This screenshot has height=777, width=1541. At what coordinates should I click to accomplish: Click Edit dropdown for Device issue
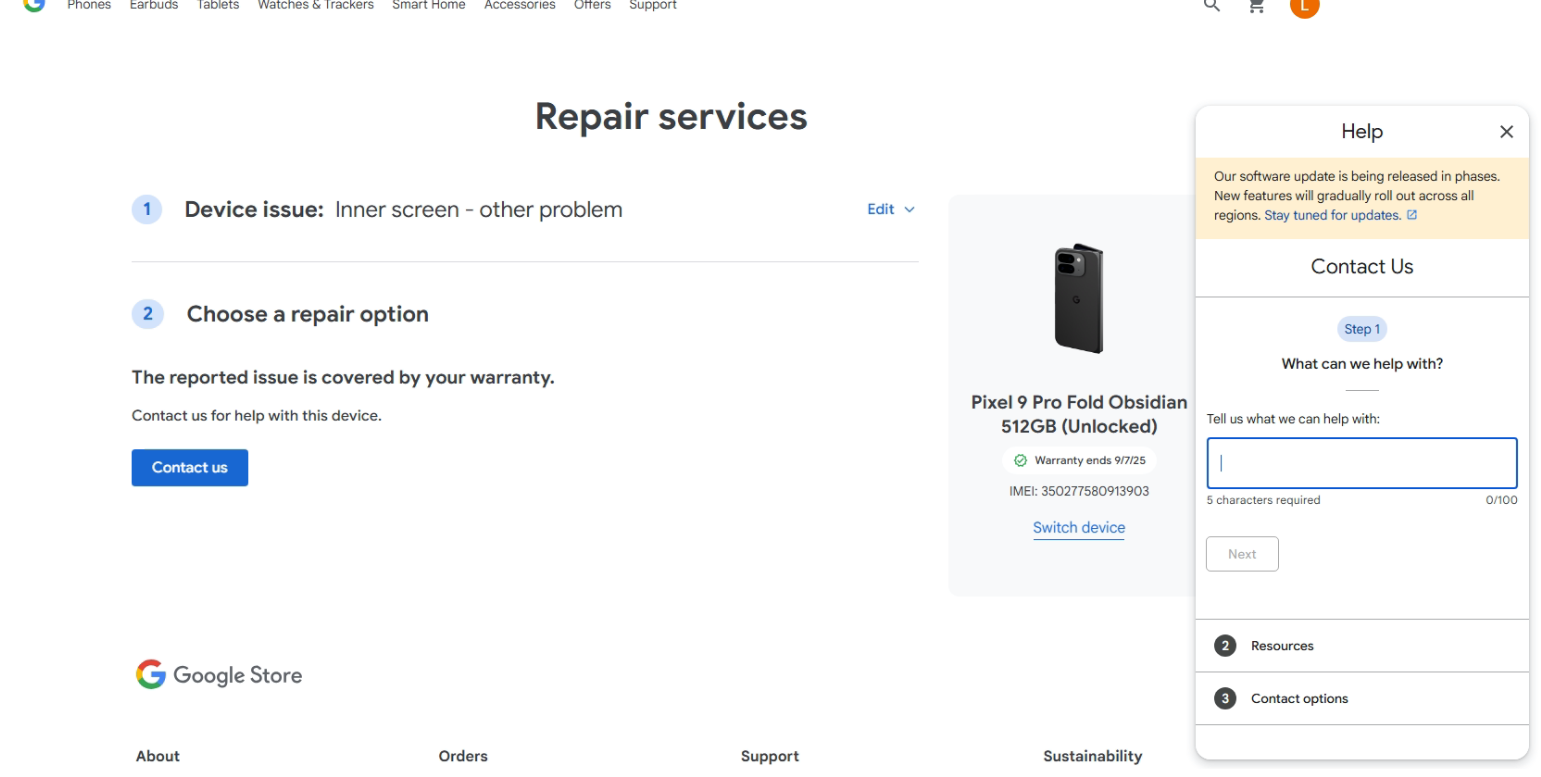coord(891,209)
